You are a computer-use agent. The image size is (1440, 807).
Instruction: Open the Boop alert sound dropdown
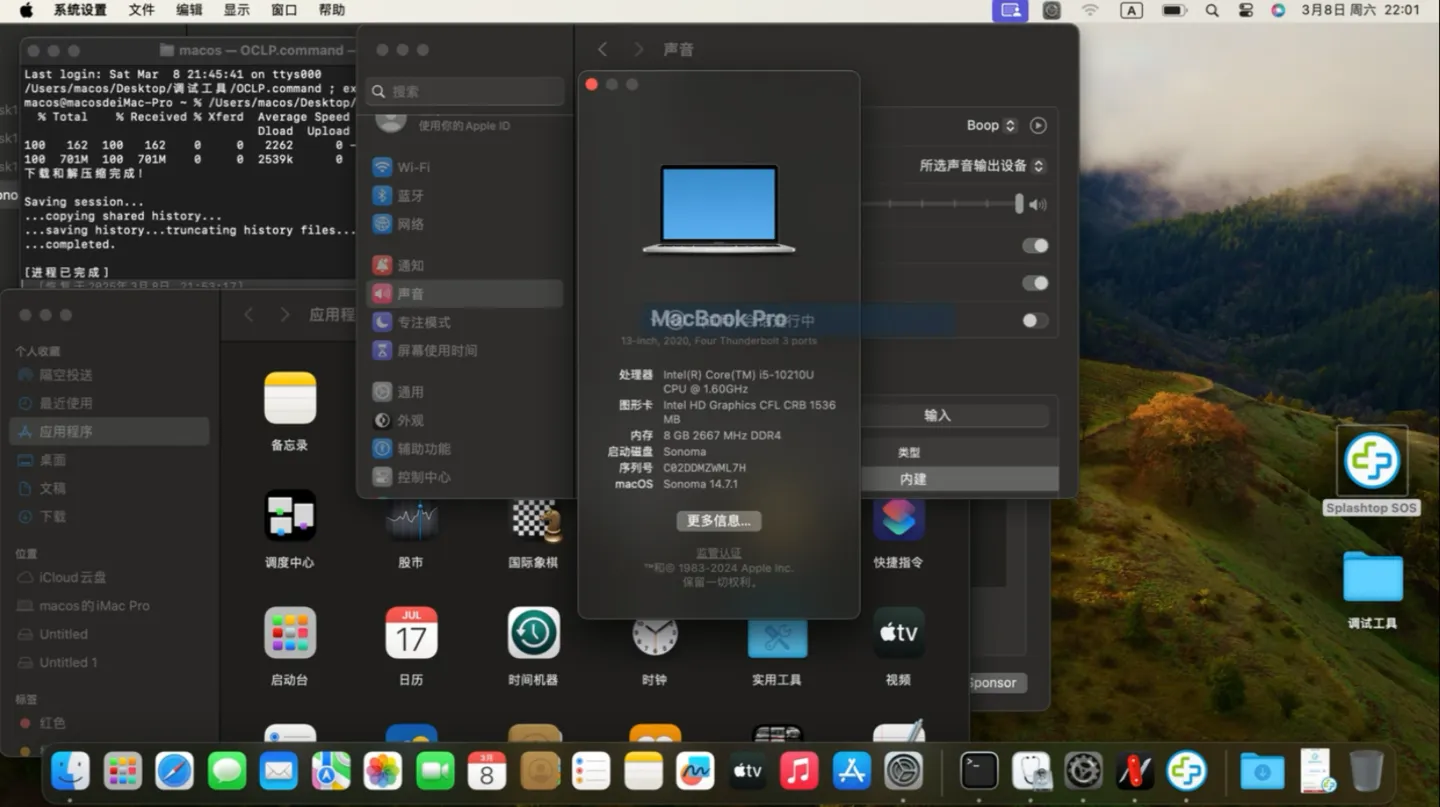pos(1009,125)
